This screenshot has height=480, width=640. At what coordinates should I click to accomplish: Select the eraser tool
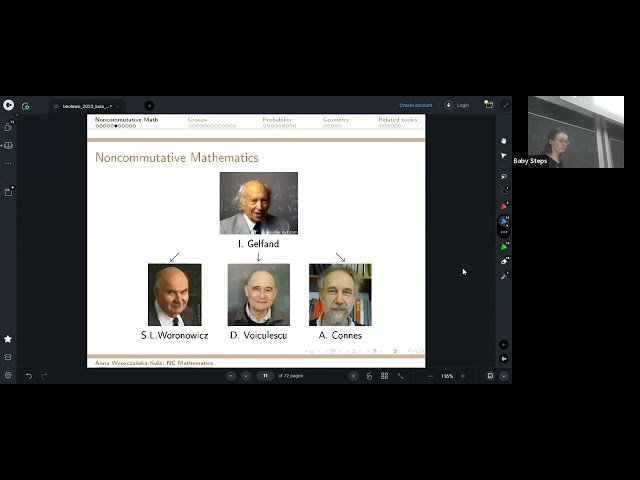[x=504, y=261]
